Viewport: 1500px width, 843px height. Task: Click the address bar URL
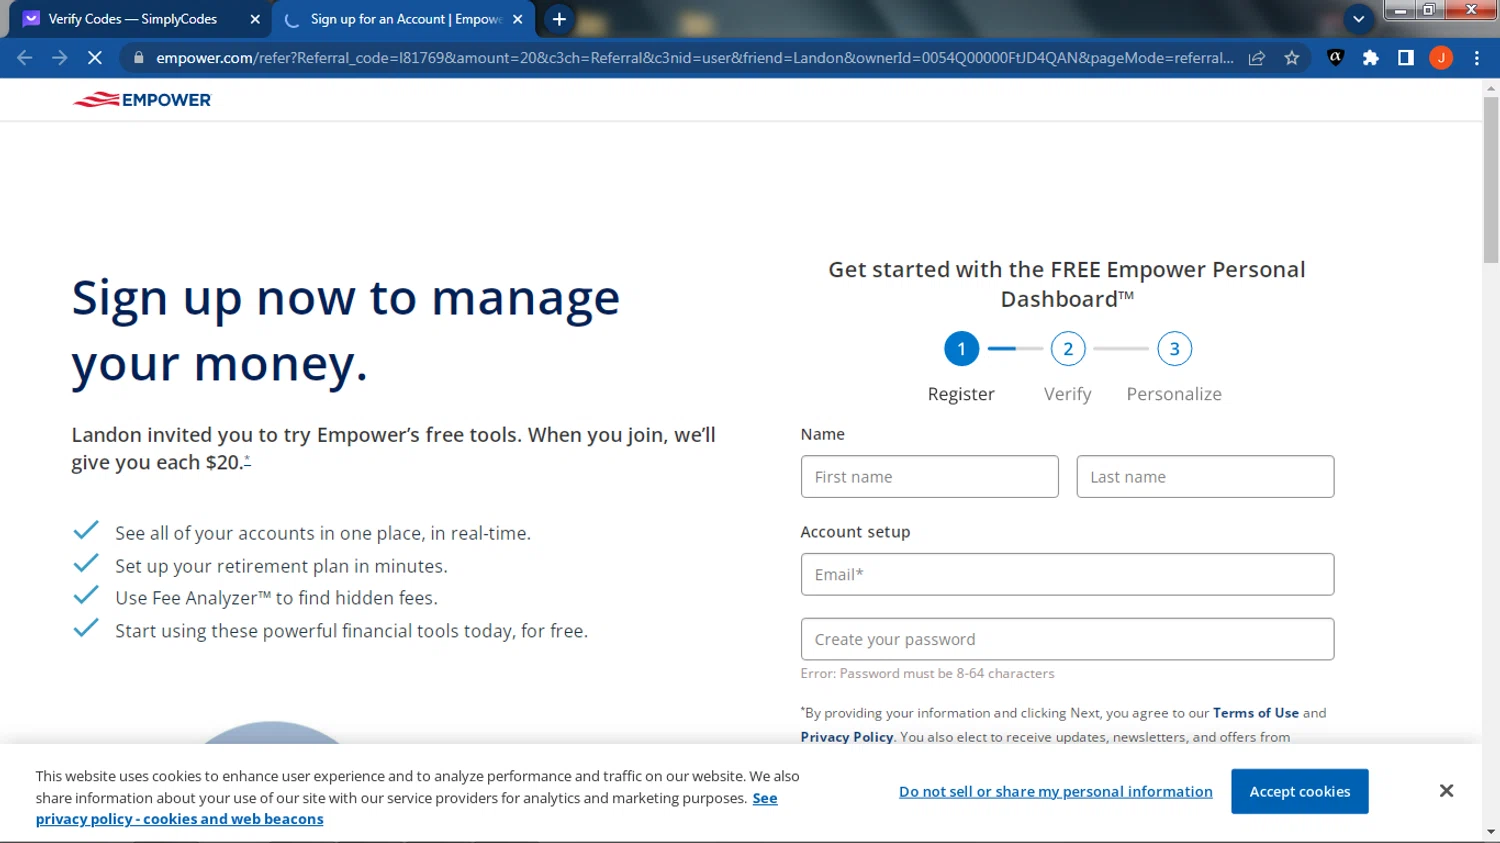pyautogui.click(x=695, y=58)
